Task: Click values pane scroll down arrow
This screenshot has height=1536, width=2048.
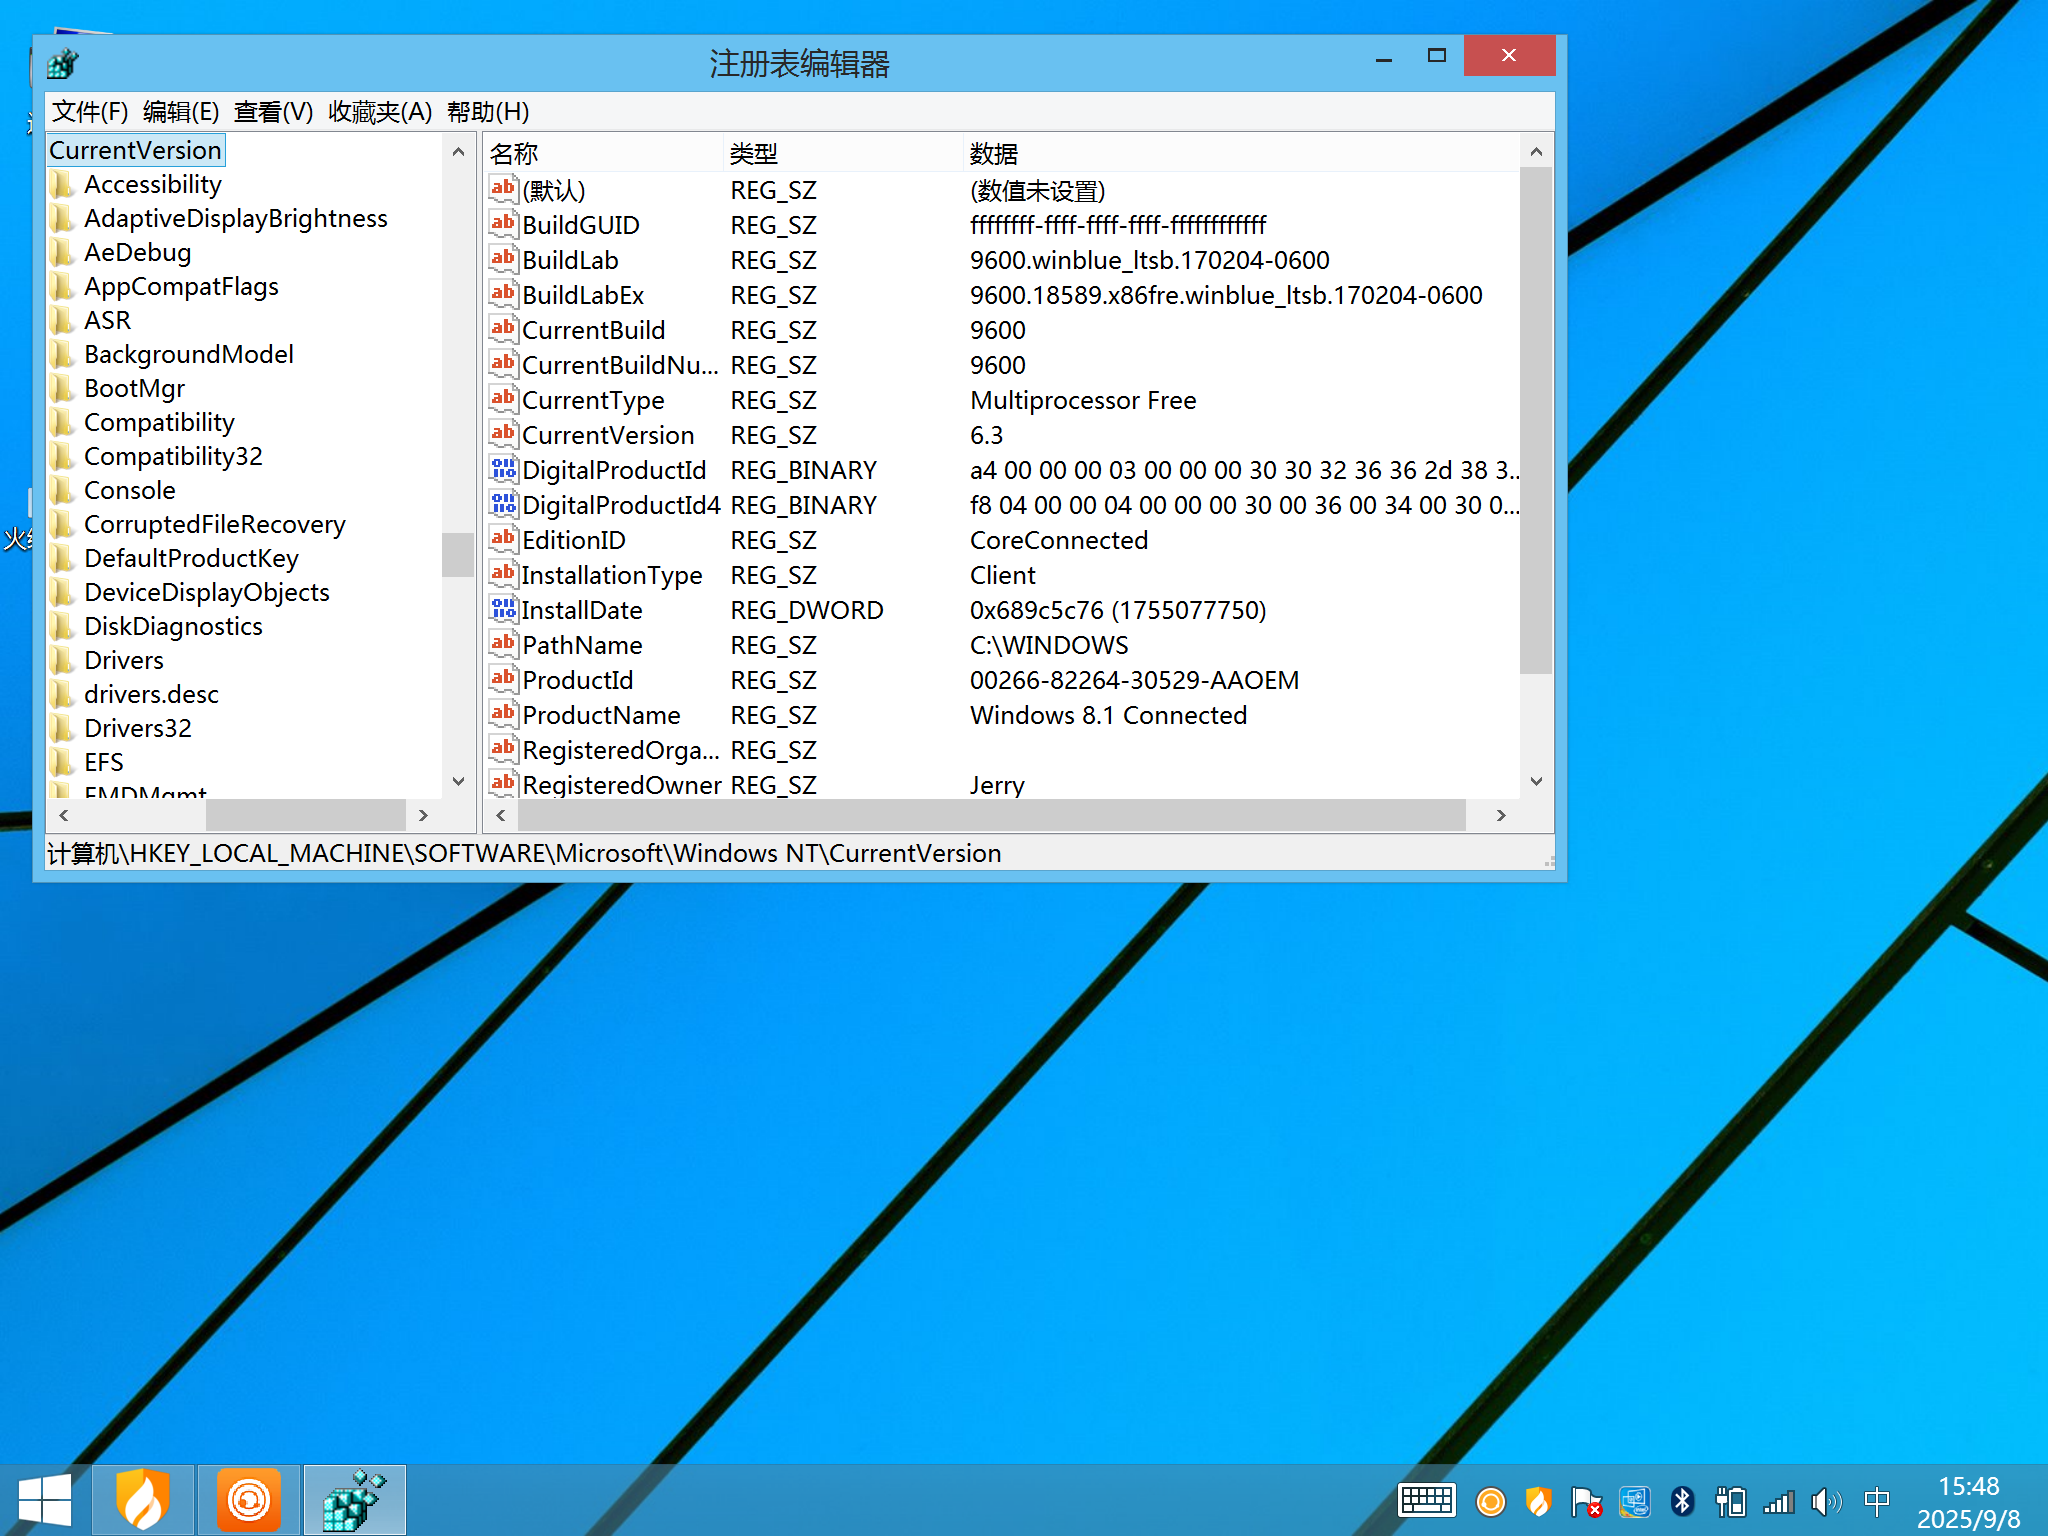Action: click(1537, 781)
